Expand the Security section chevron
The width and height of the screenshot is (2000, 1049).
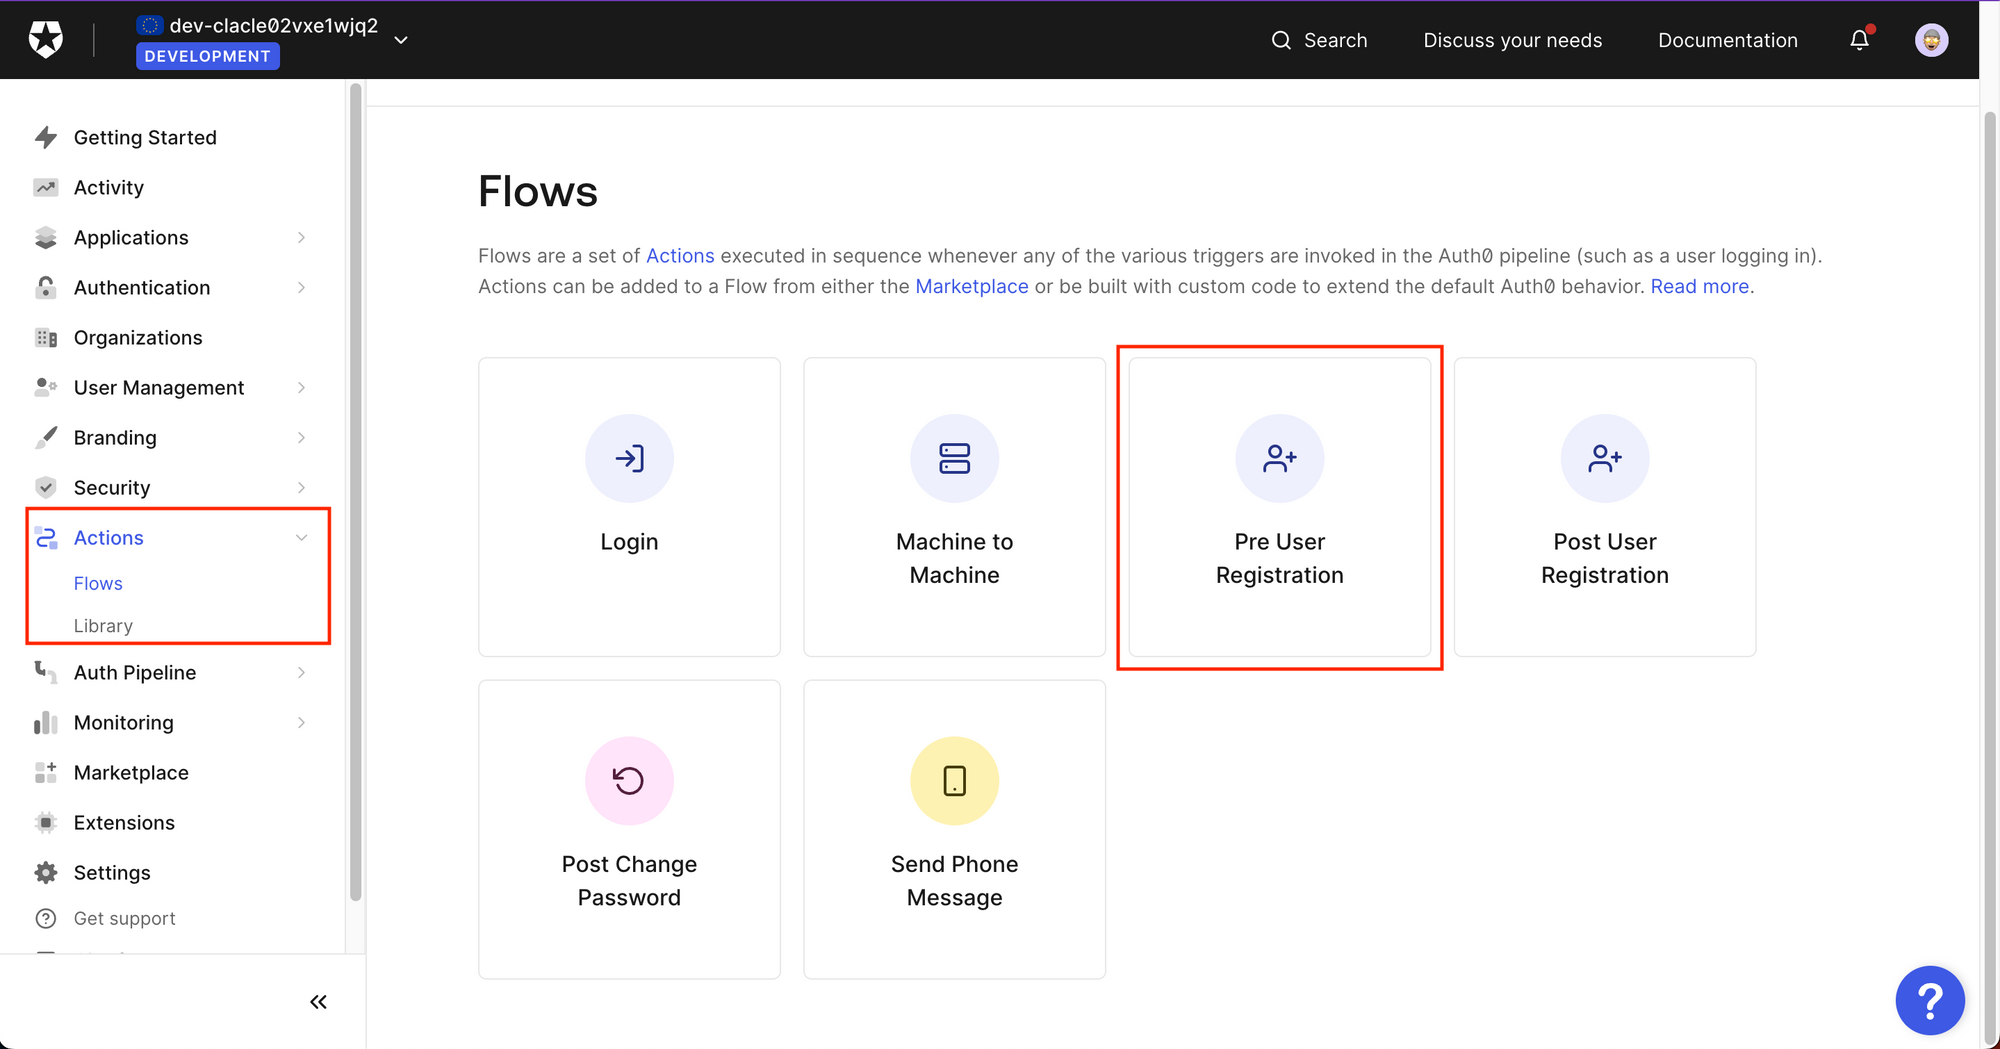[301, 488]
